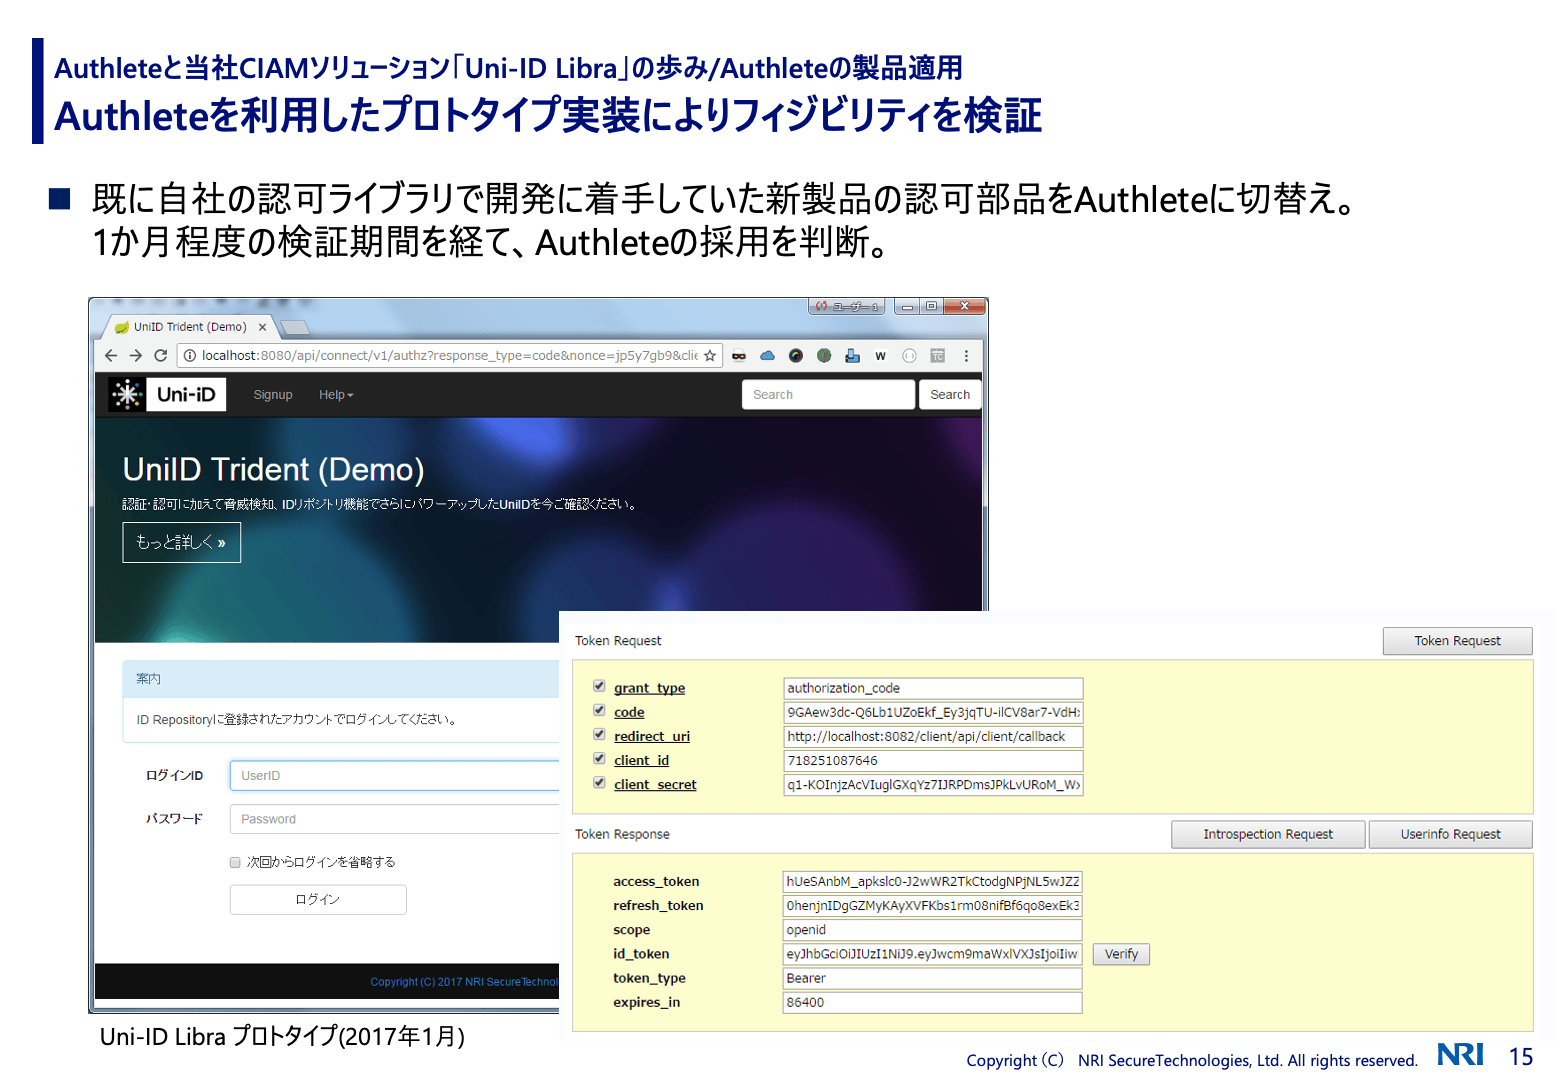Click the redirect_uri value field
1560x1080 pixels.
933,736
